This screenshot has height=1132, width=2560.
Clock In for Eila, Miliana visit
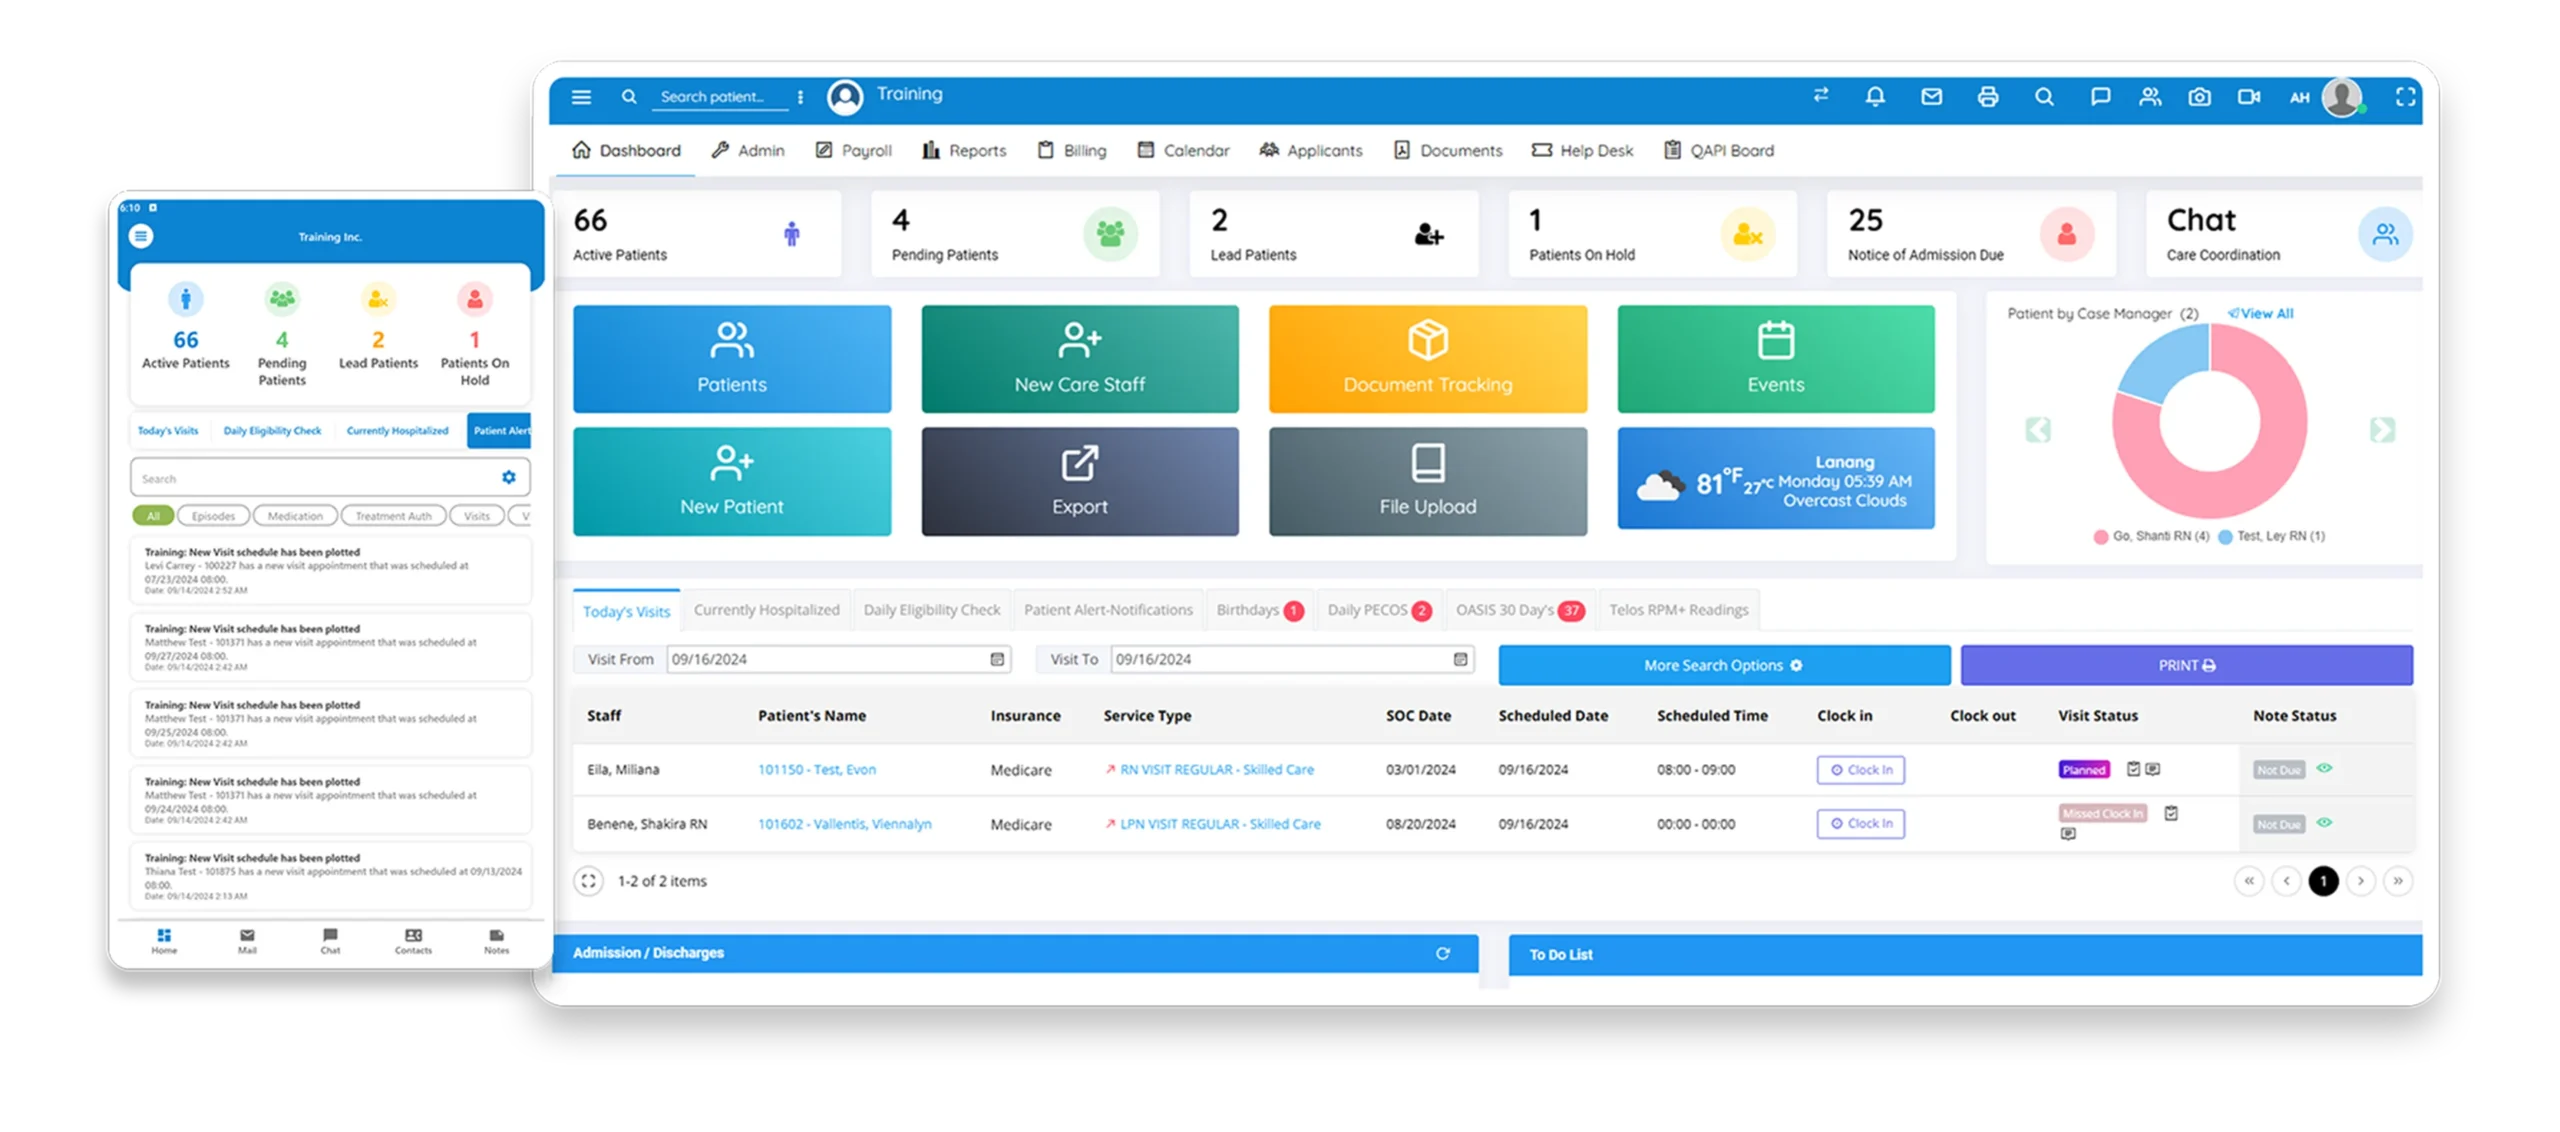click(1859, 769)
